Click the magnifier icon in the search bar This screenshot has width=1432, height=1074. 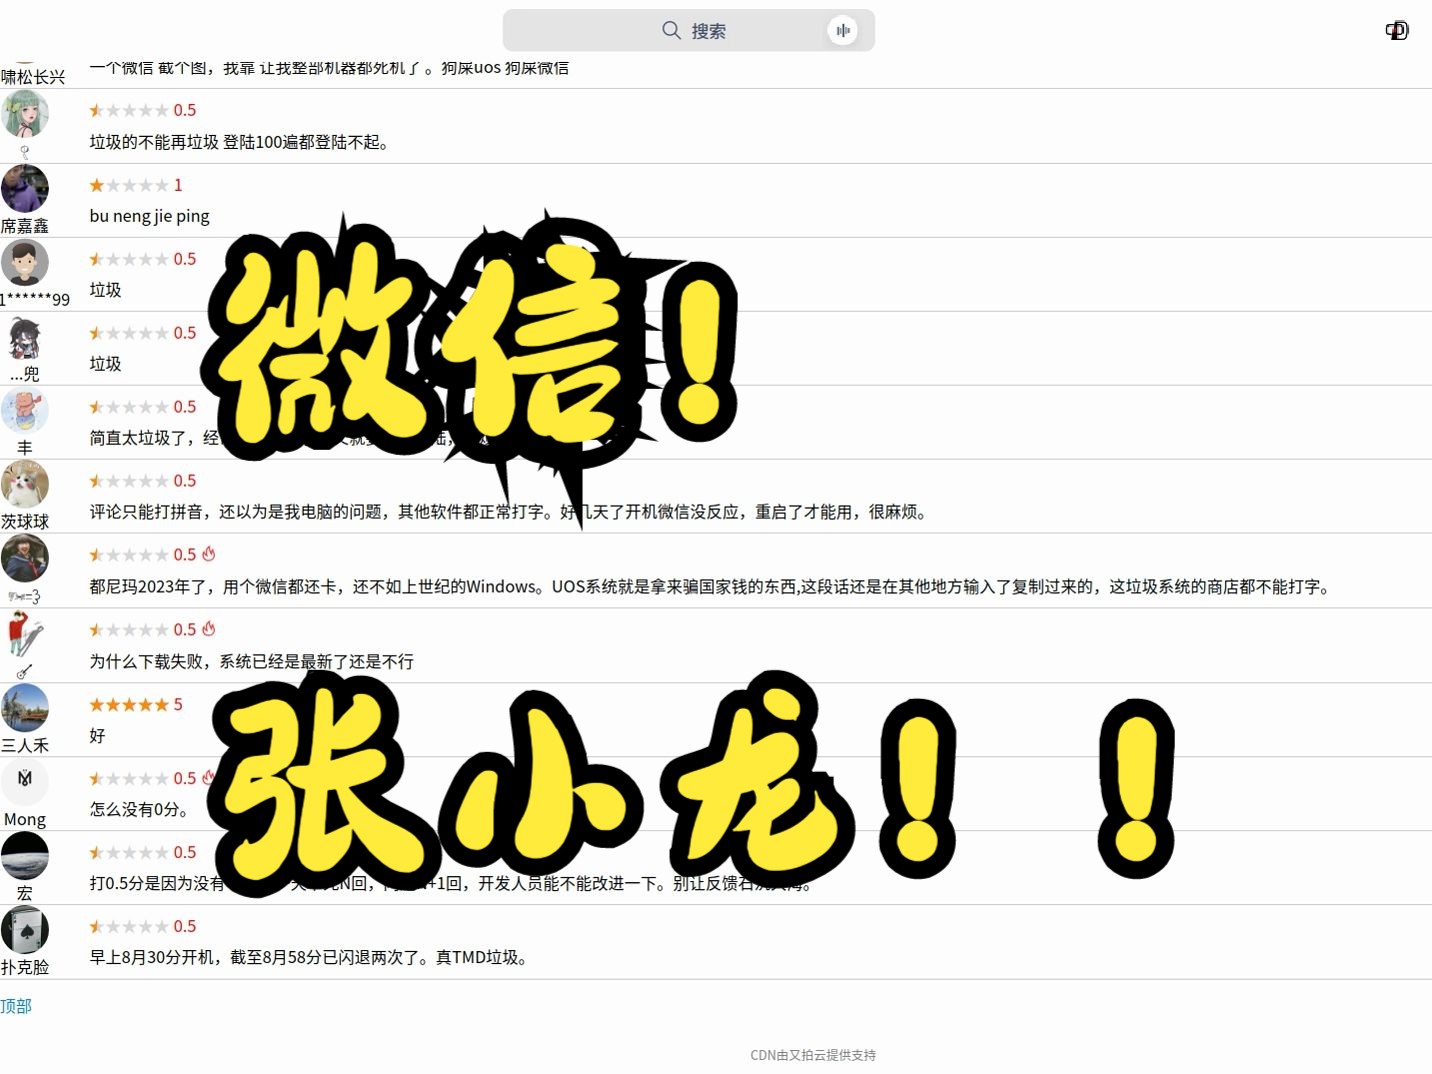coord(671,30)
